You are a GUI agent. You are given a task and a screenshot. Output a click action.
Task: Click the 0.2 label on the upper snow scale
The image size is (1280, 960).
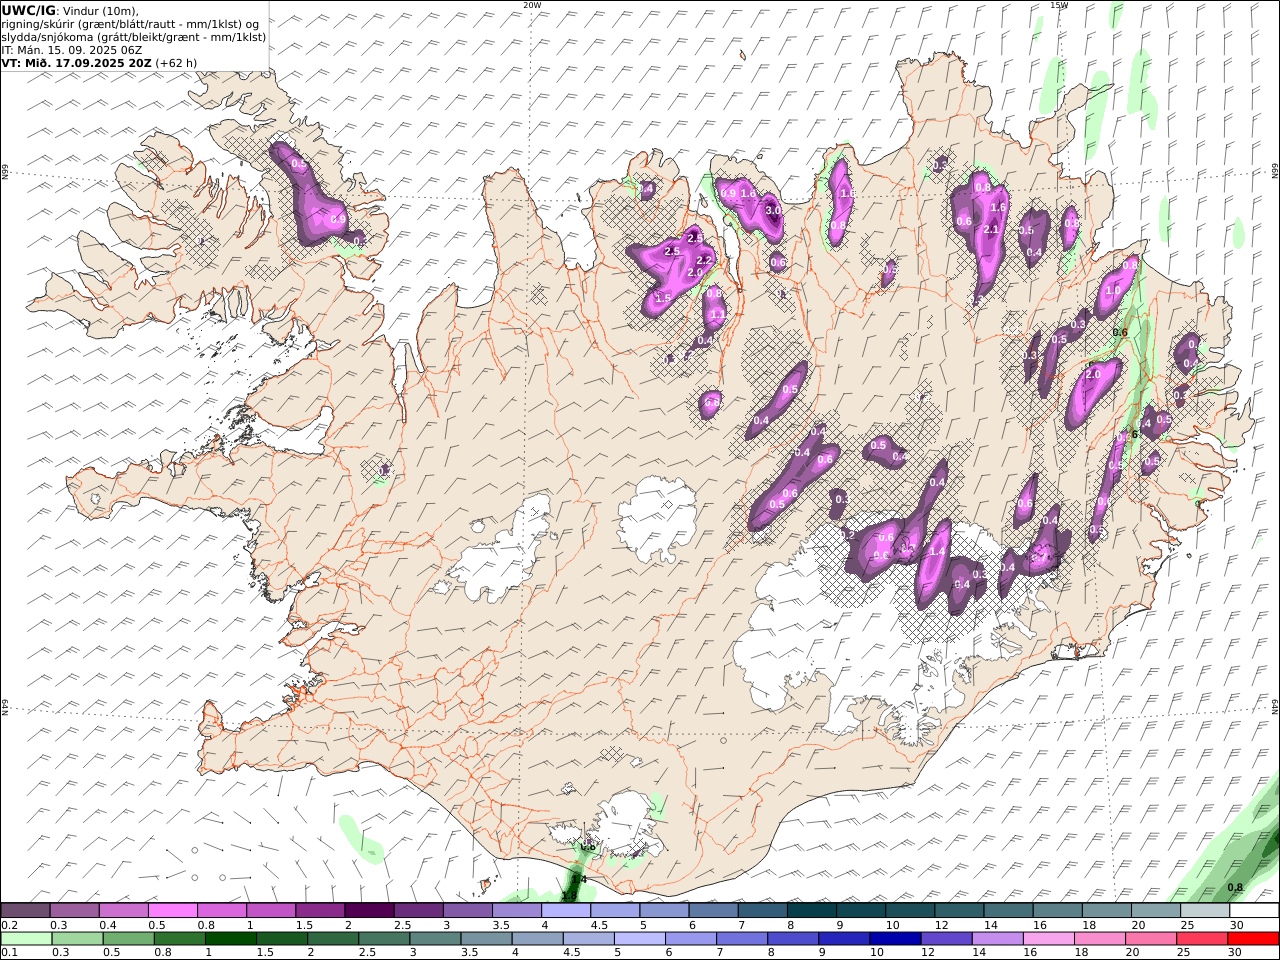click(x=9, y=925)
